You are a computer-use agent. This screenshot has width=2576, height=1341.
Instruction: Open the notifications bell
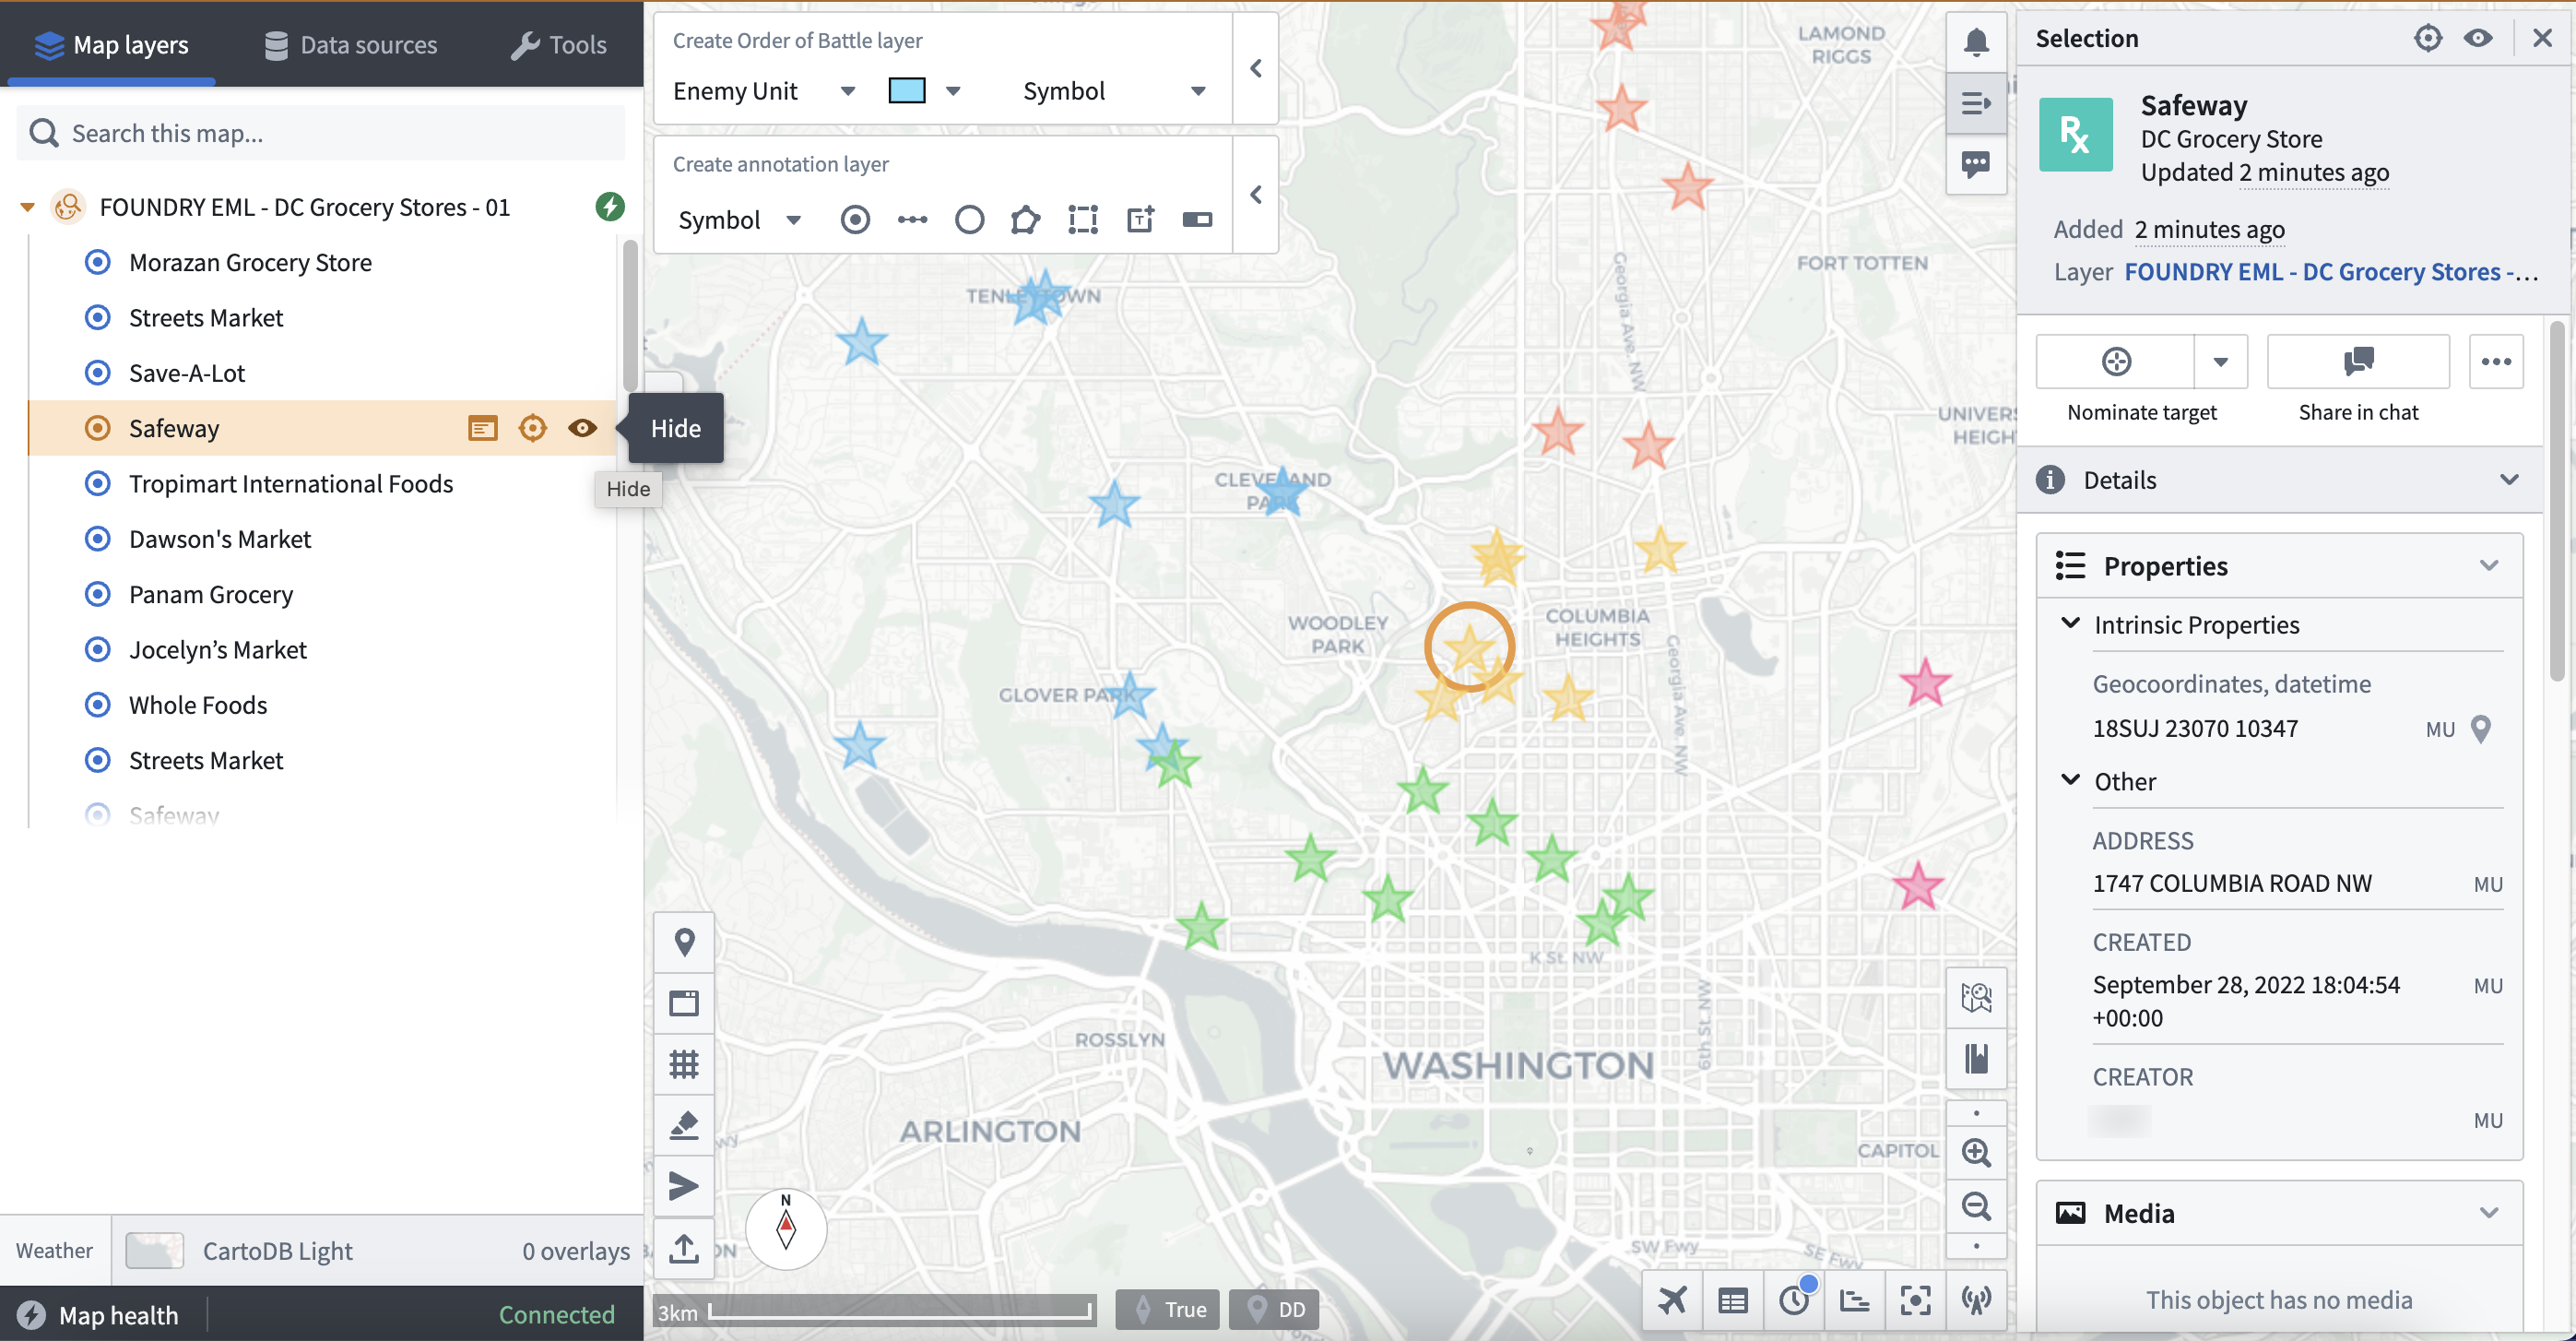1975,42
